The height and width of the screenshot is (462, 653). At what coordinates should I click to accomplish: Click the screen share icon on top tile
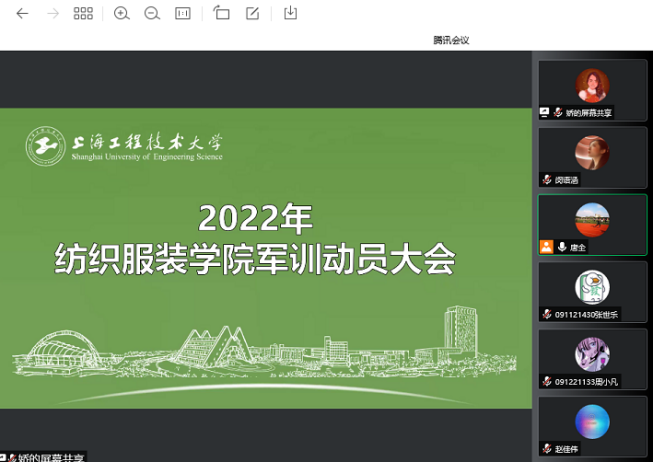[x=545, y=113]
